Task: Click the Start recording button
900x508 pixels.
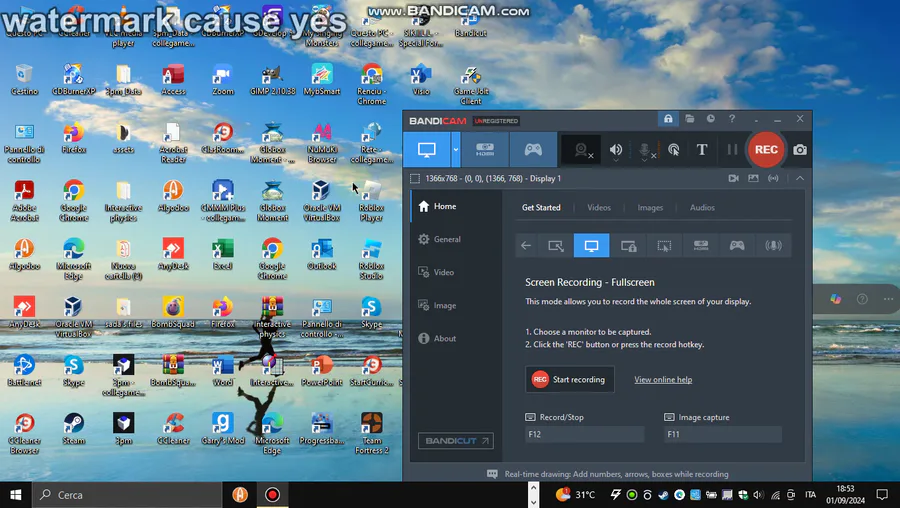Action: coord(569,379)
